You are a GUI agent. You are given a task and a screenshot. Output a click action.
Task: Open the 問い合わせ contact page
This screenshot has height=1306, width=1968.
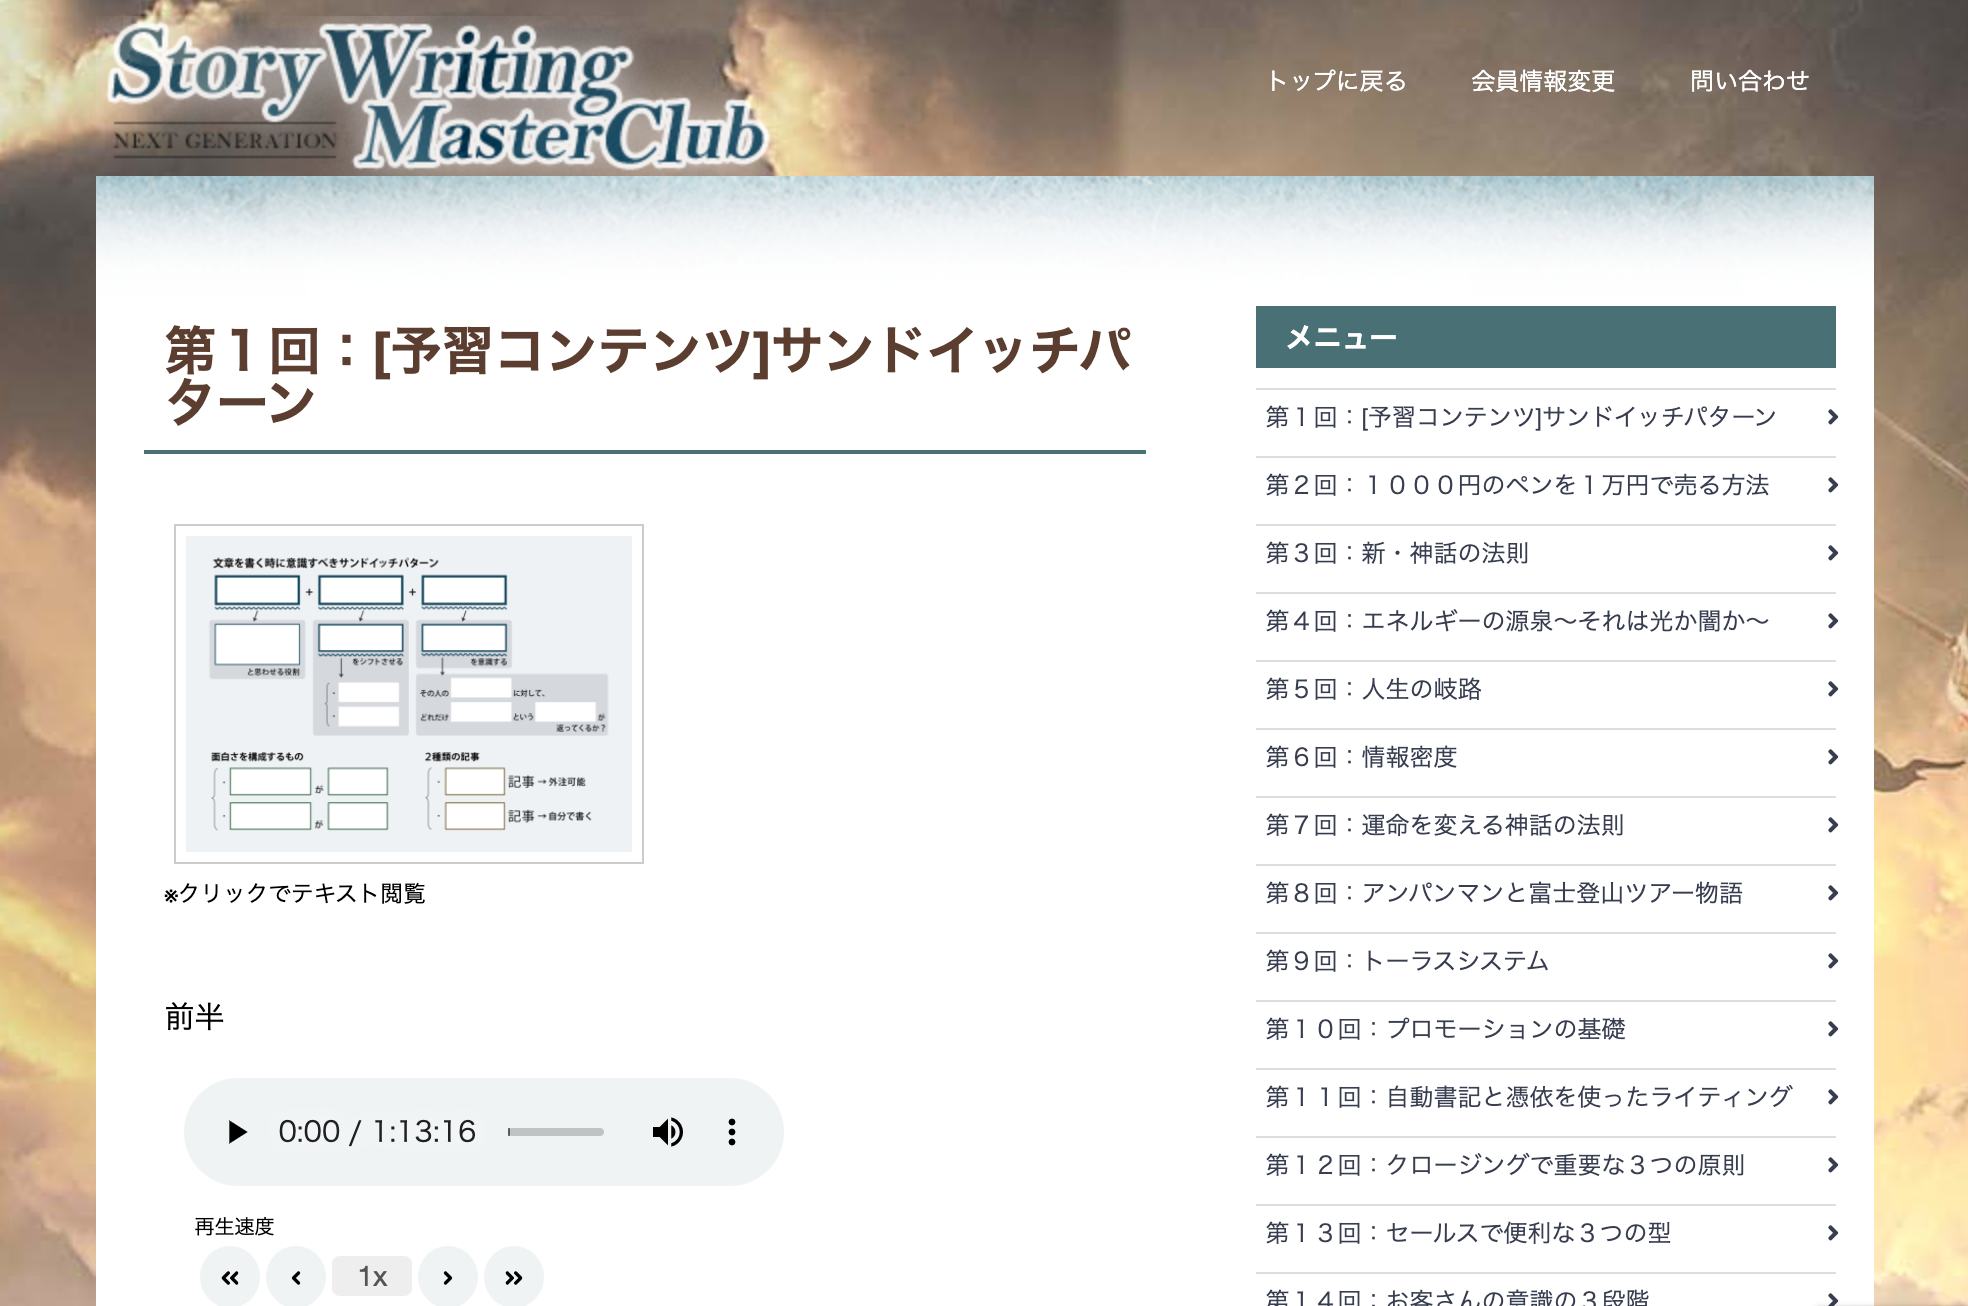[x=1749, y=81]
